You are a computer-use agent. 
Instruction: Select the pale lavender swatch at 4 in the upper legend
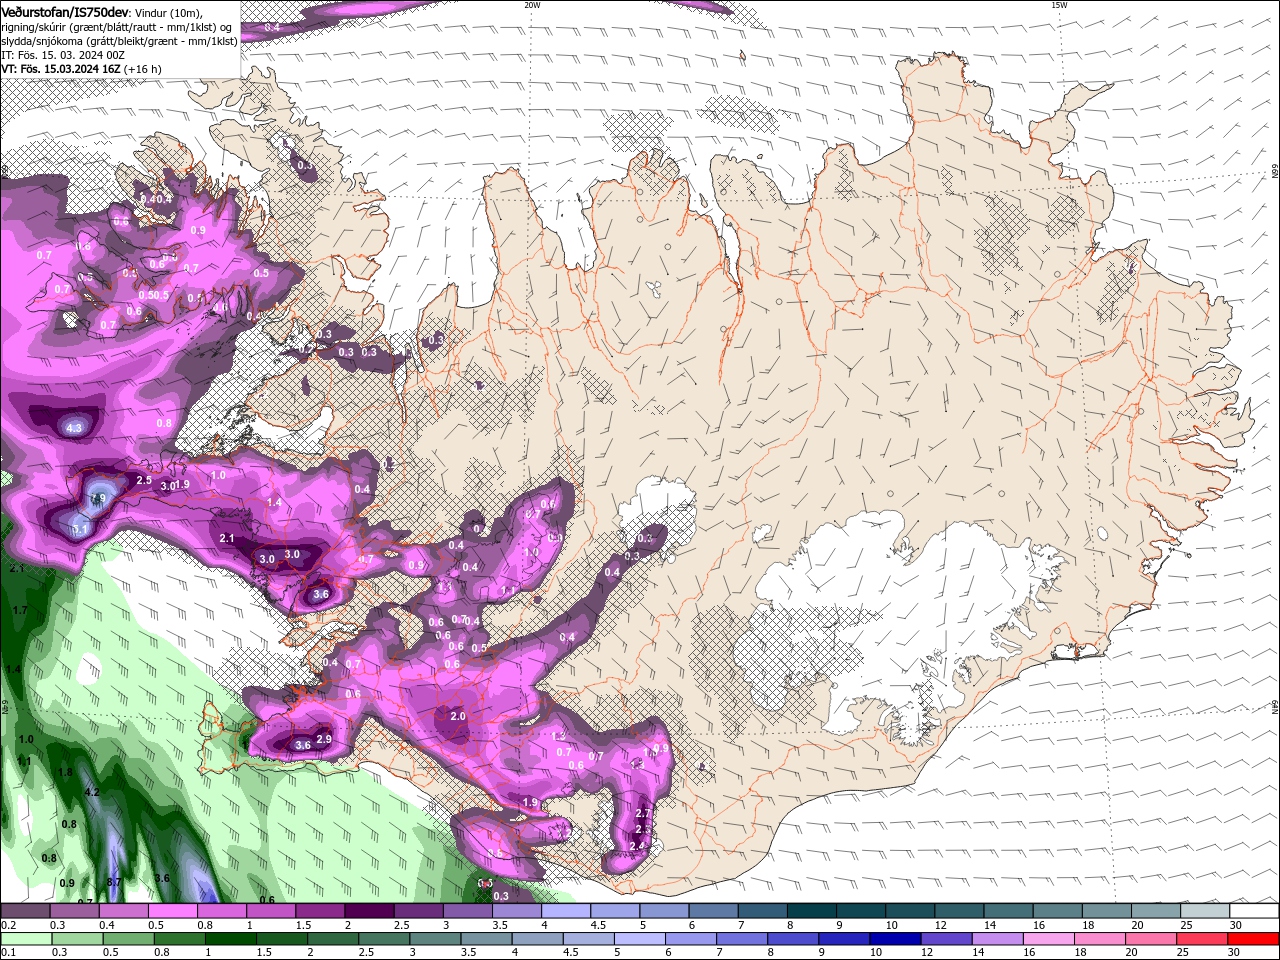[x=566, y=912]
